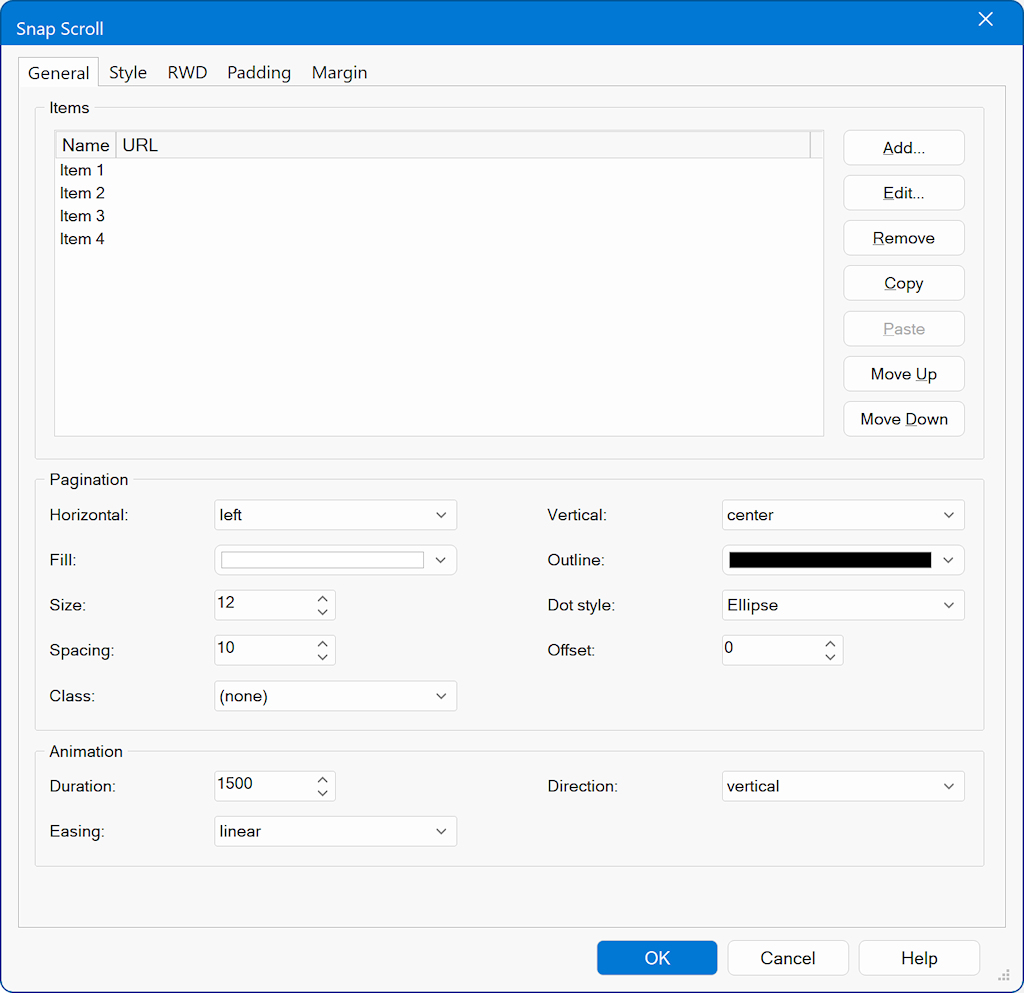Open the RWD tab

pyautogui.click(x=187, y=73)
